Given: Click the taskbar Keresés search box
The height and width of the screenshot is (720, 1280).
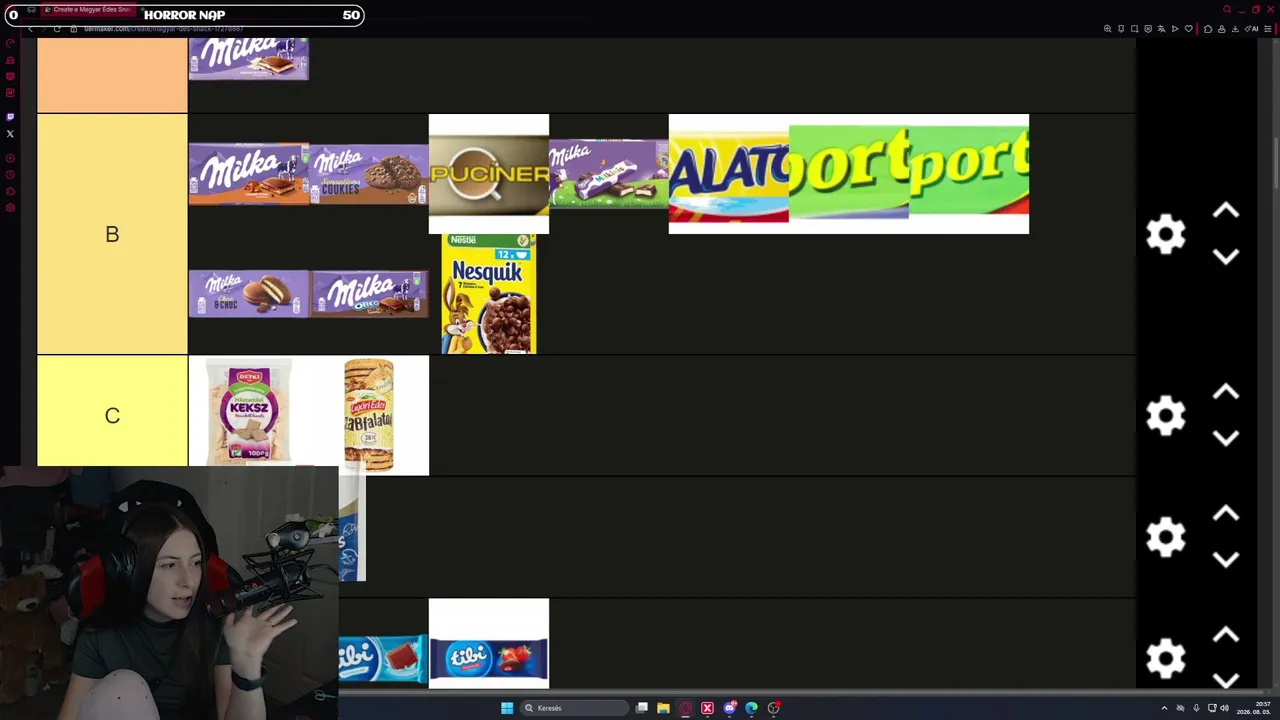Looking at the screenshot, I should [x=572, y=708].
